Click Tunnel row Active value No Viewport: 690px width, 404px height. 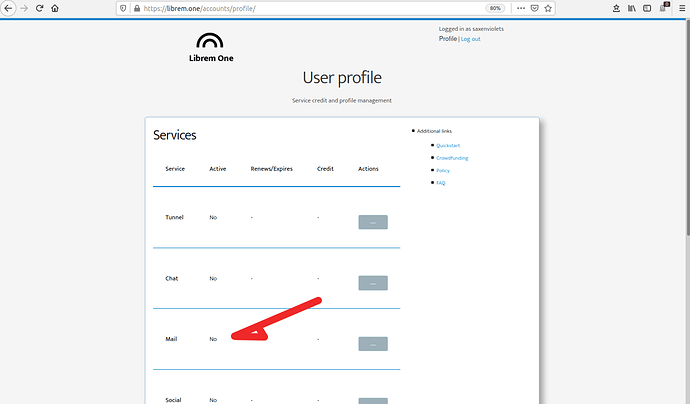point(213,217)
